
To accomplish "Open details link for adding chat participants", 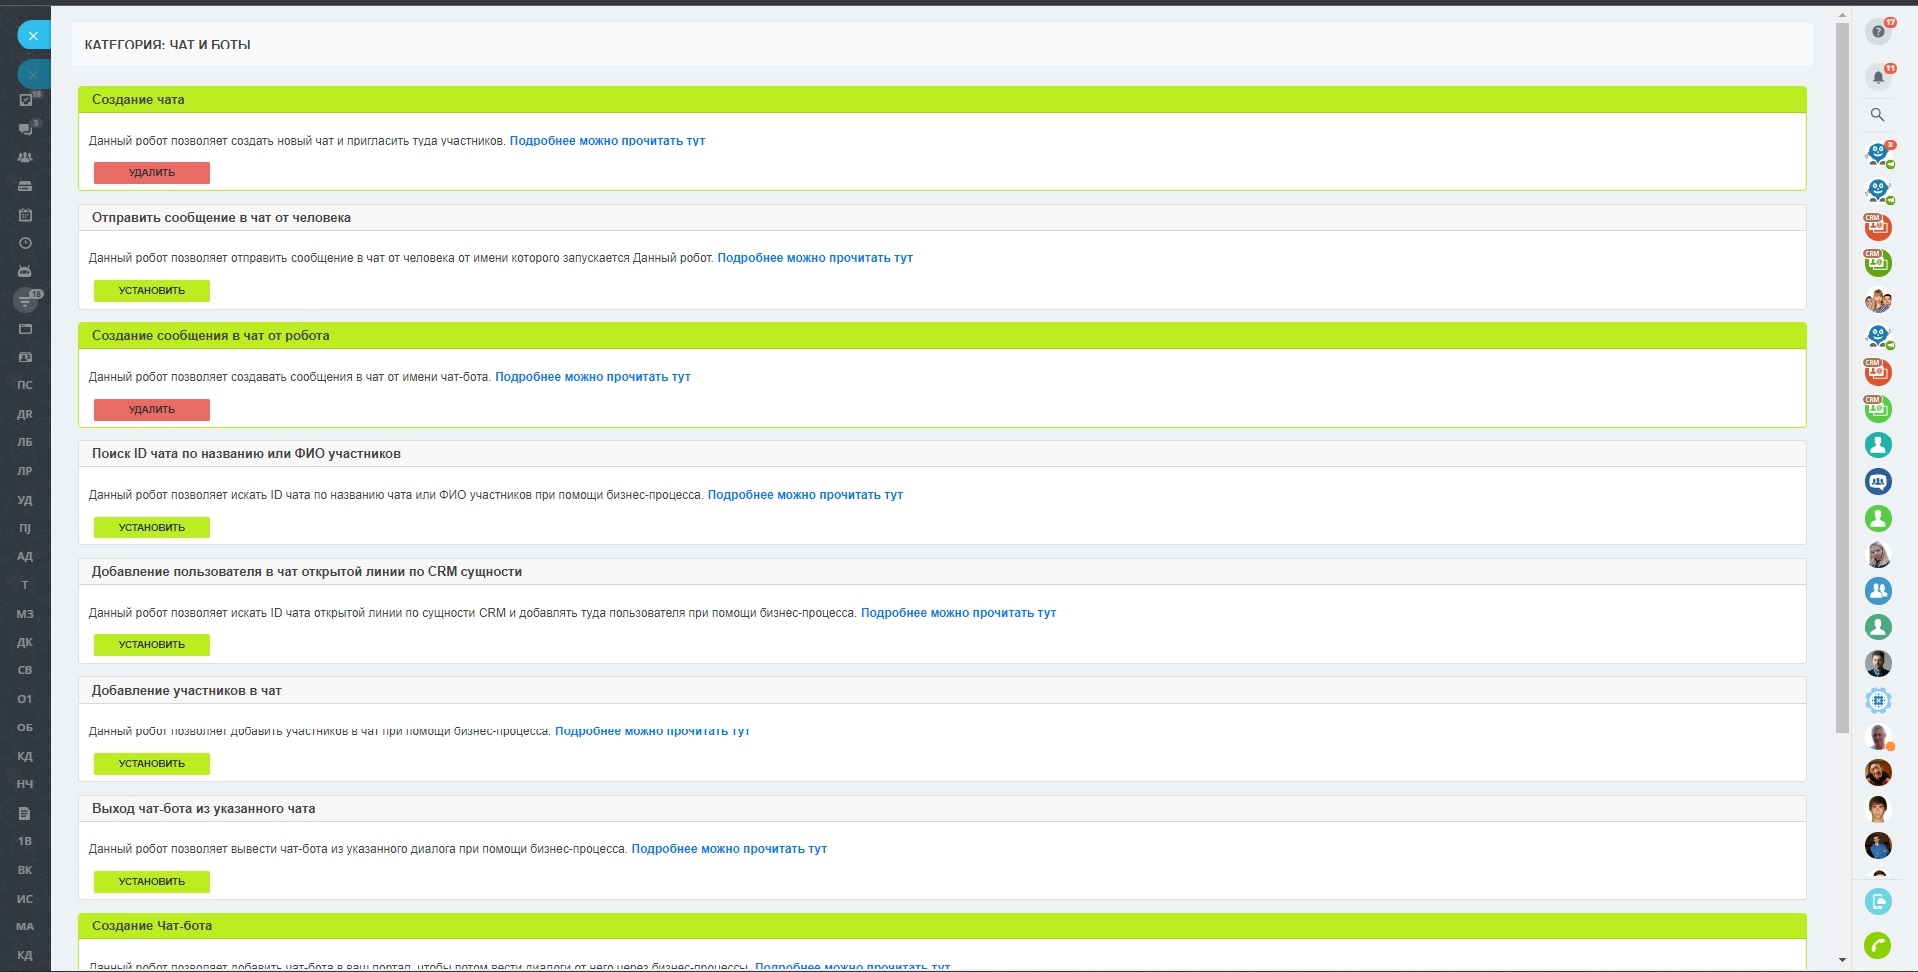I will 652,731.
